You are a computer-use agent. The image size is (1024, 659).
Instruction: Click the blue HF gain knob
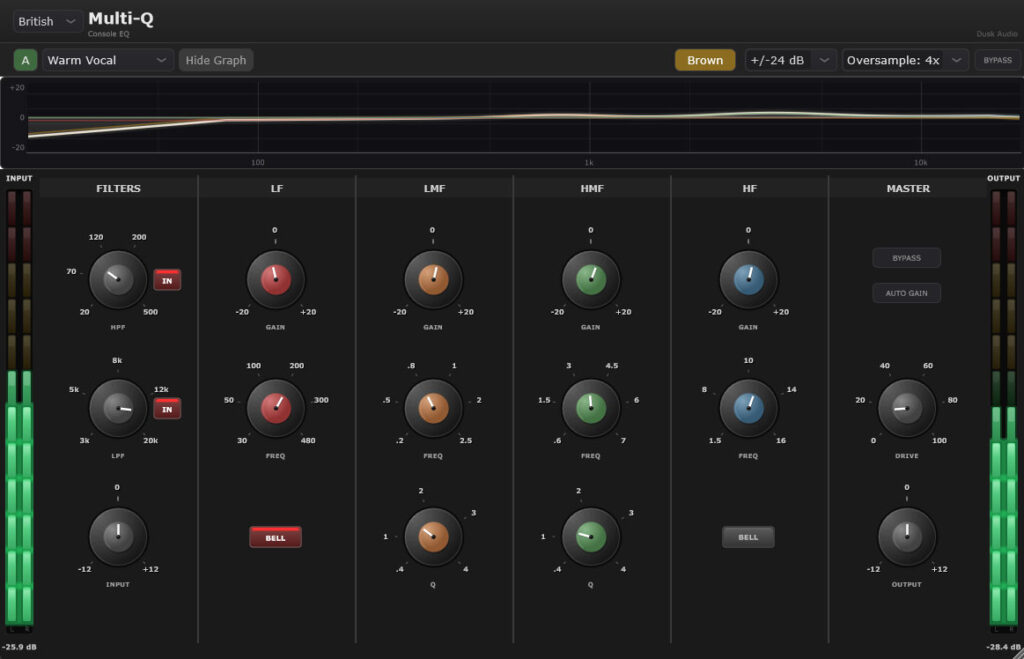[749, 280]
